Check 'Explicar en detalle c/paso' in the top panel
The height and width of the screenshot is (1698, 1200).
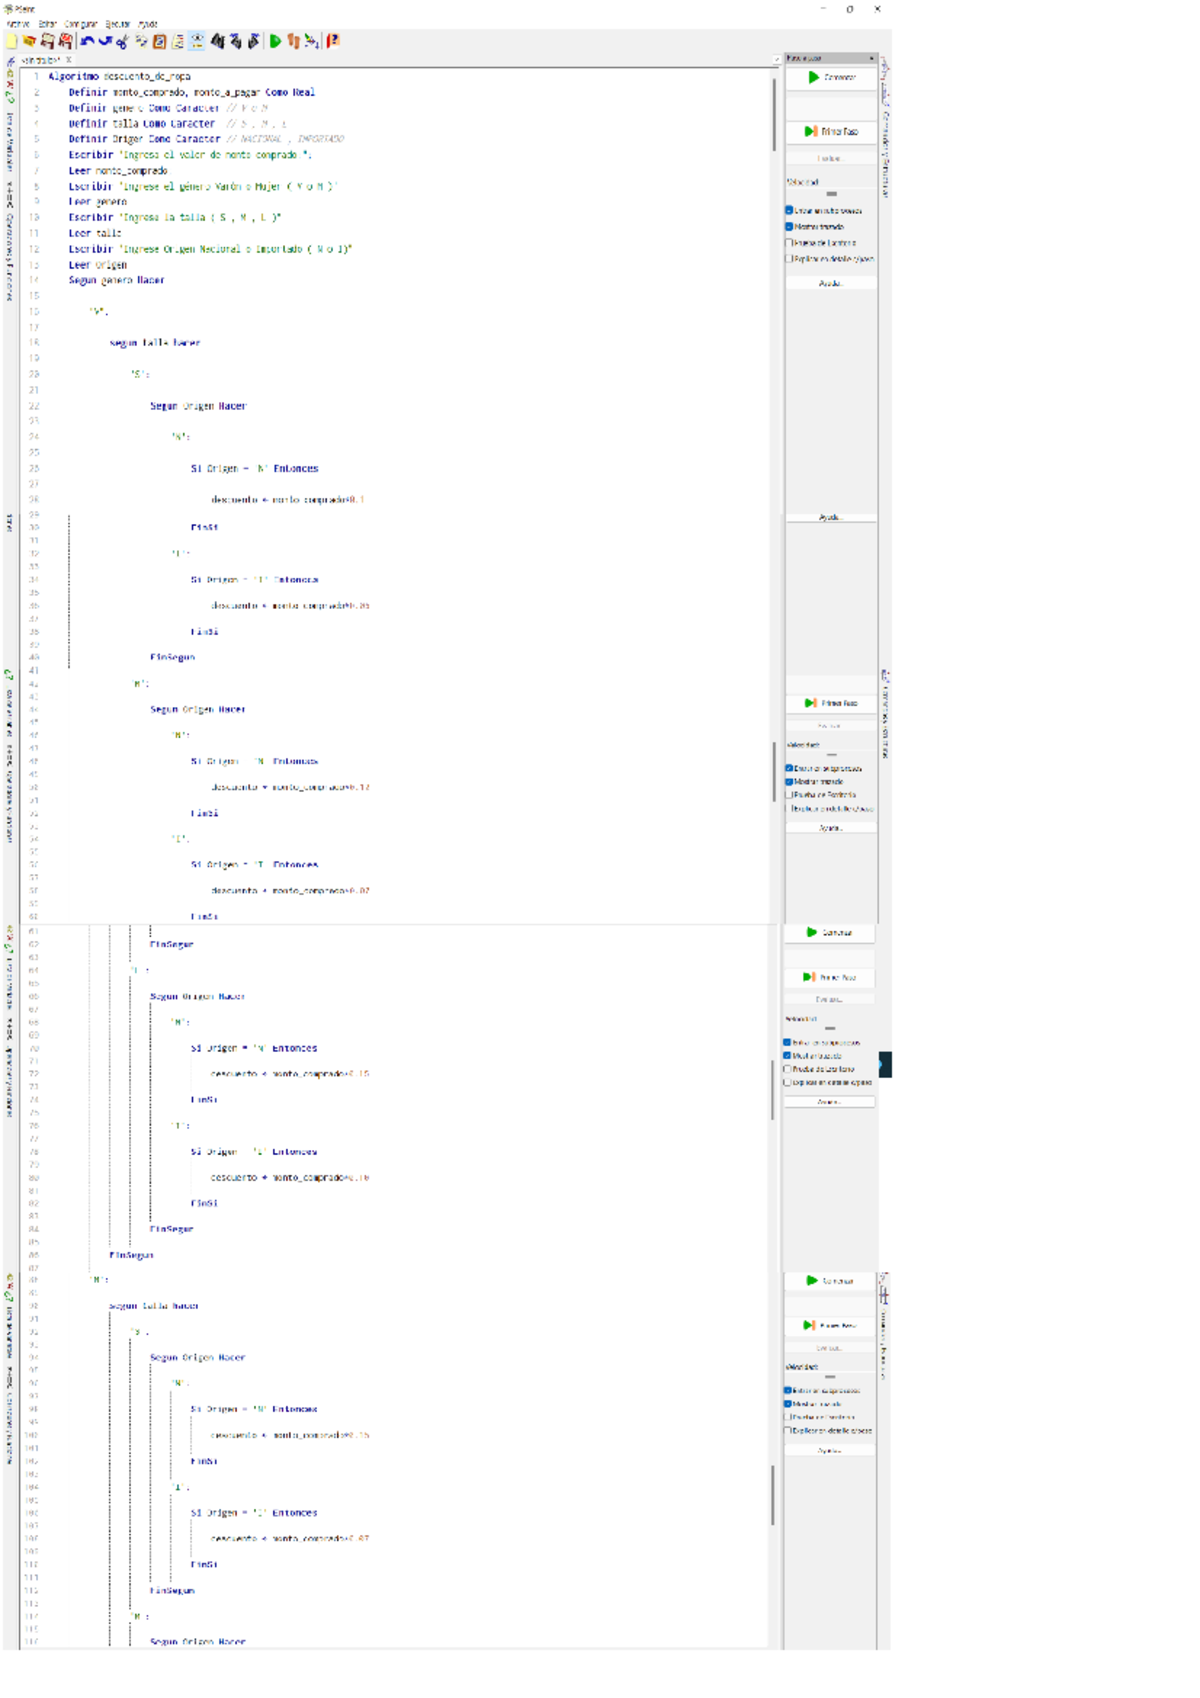789,259
